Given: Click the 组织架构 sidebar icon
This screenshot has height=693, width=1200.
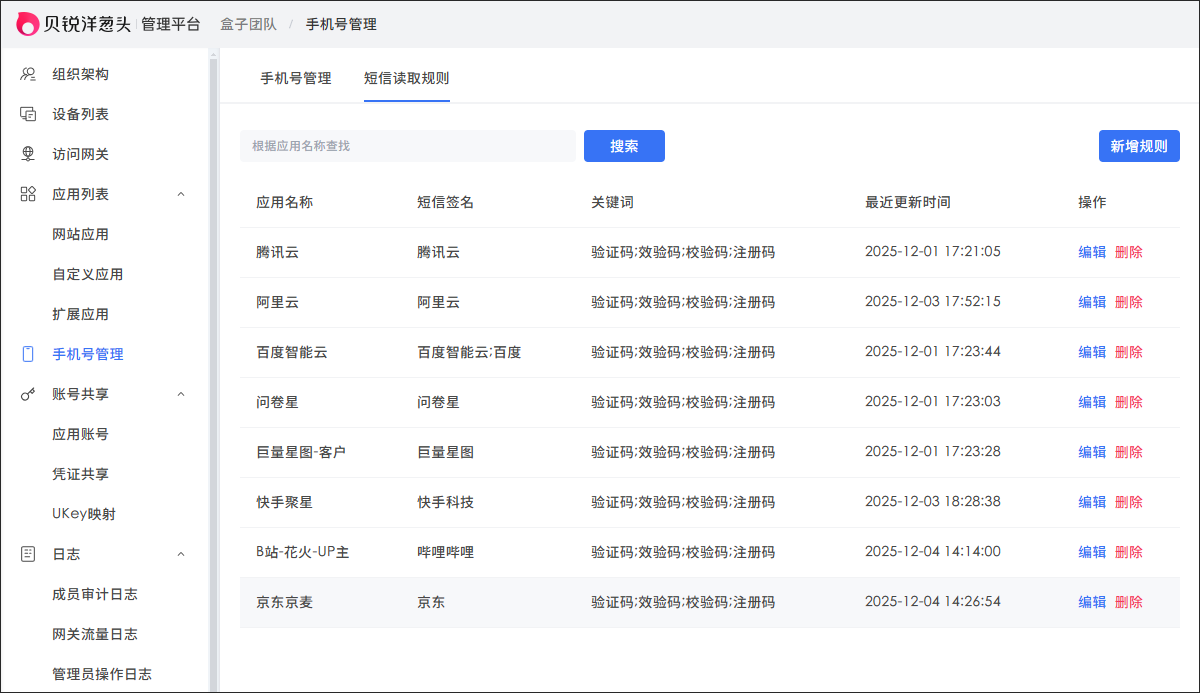Looking at the screenshot, I should click(28, 74).
